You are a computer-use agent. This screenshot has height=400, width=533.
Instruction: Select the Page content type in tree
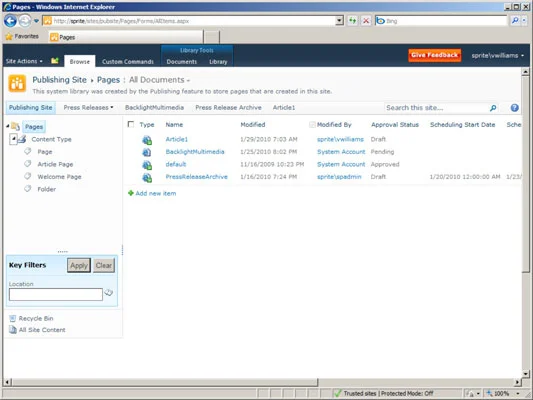point(45,152)
